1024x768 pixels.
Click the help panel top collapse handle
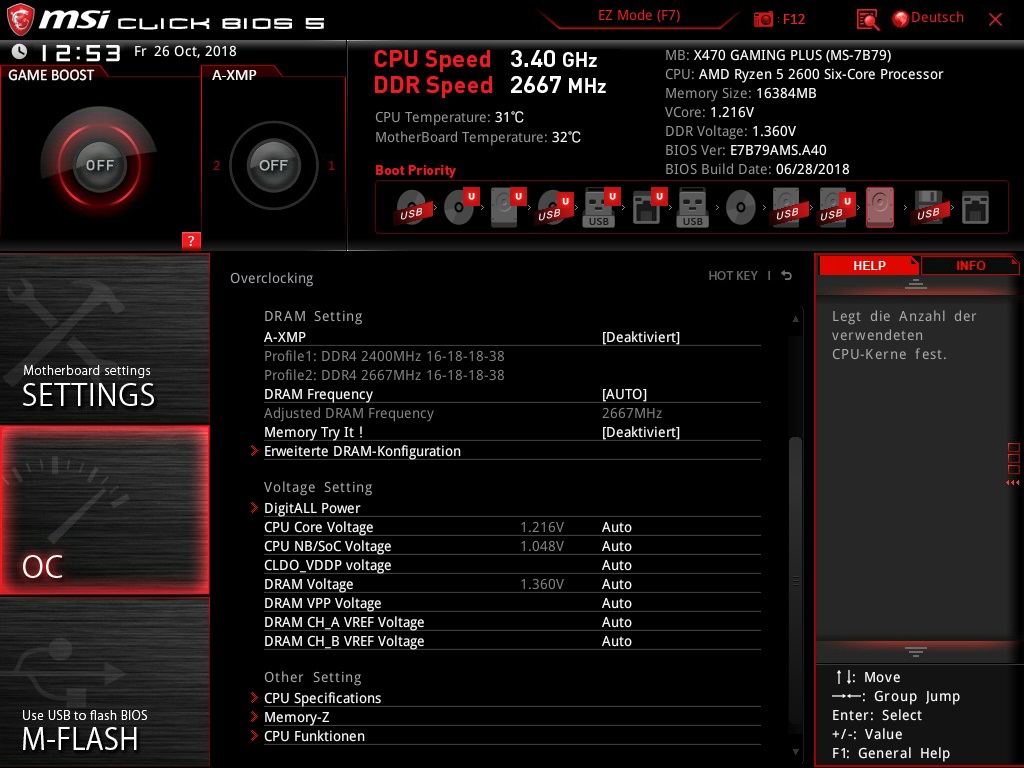coord(916,284)
